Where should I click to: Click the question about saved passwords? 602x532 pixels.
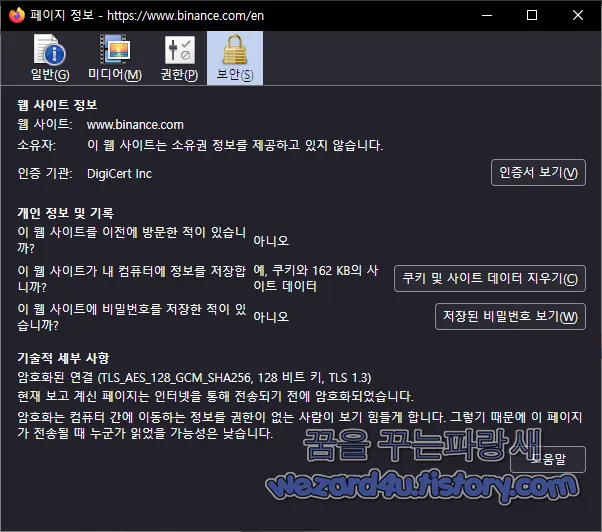point(132,317)
